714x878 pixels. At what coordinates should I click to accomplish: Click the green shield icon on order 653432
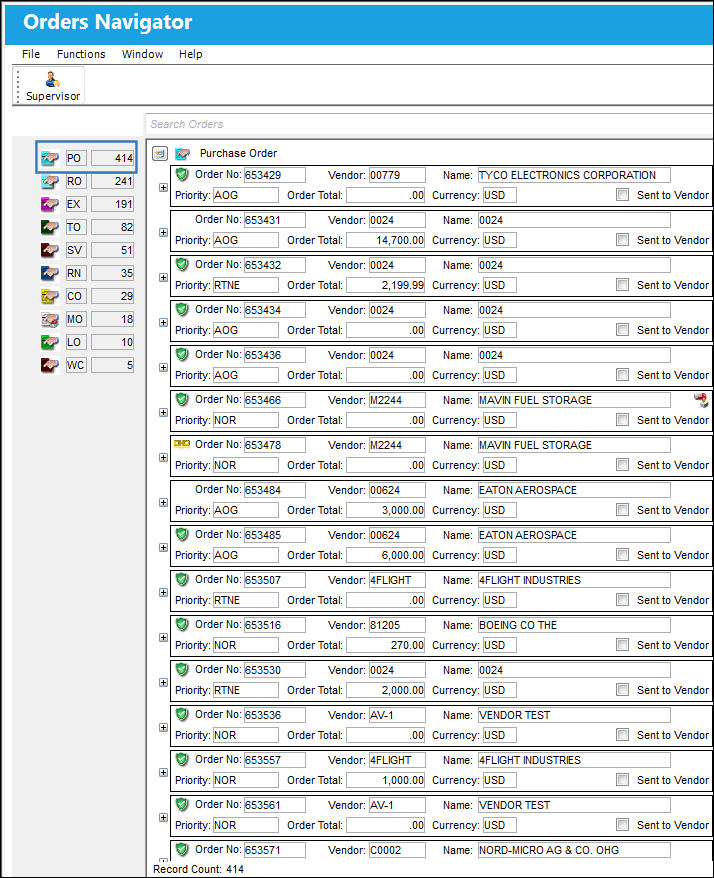[x=182, y=264]
